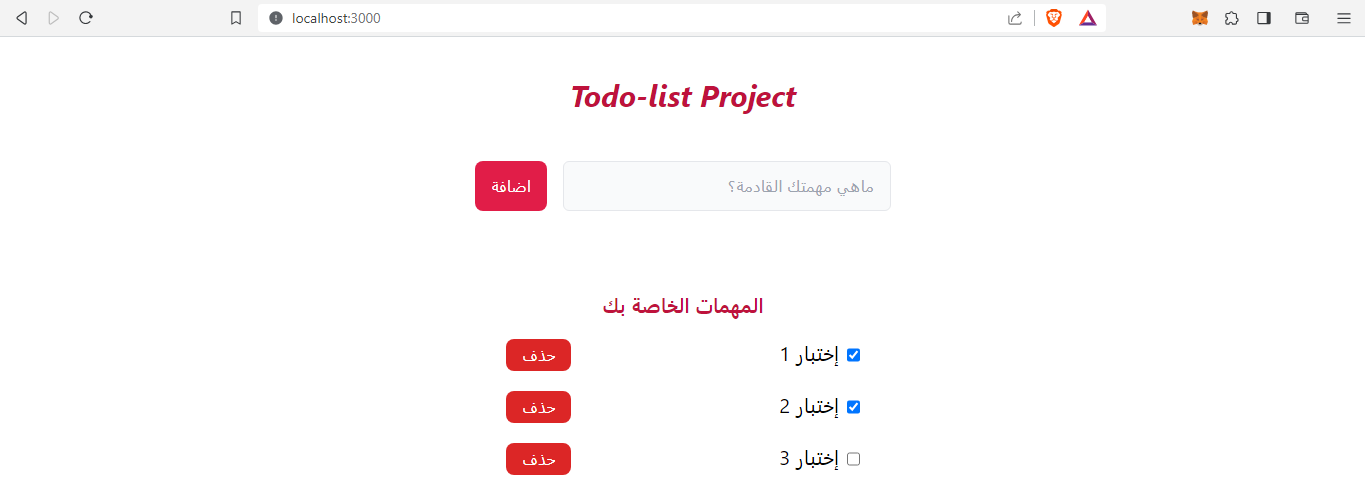Delete task إختبار 1 with its حذف button
This screenshot has width=1365, height=494.
point(538,355)
